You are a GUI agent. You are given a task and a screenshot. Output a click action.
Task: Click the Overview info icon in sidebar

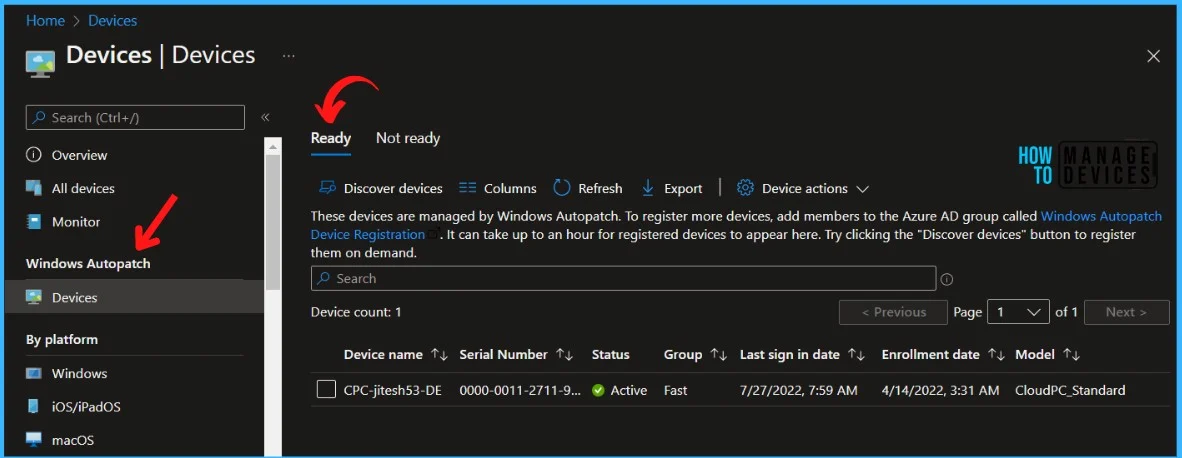(x=33, y=155)
